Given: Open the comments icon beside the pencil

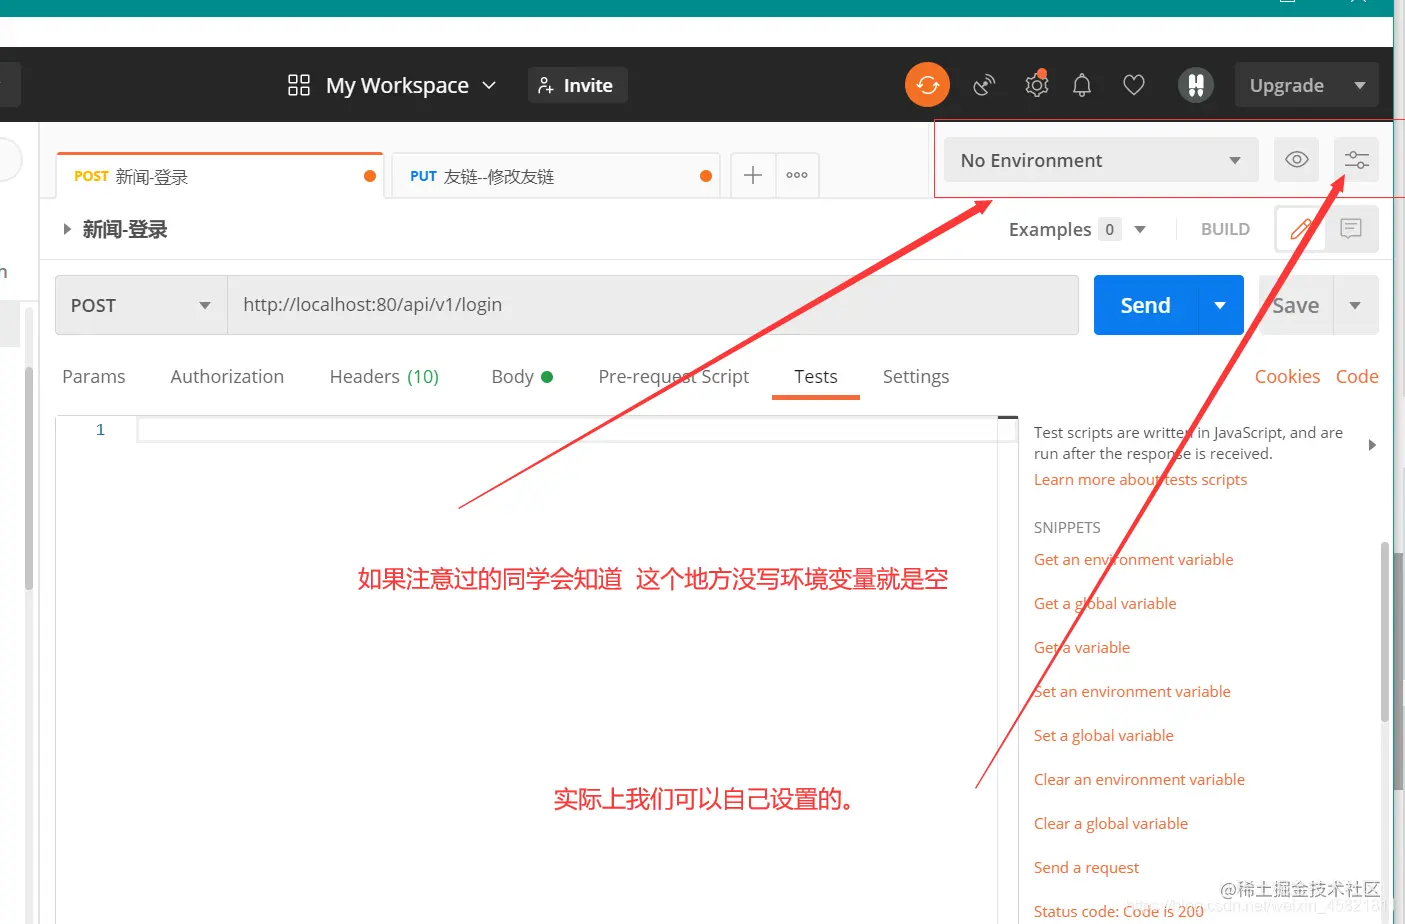Looking at the screenshot, I should 1350,229.
